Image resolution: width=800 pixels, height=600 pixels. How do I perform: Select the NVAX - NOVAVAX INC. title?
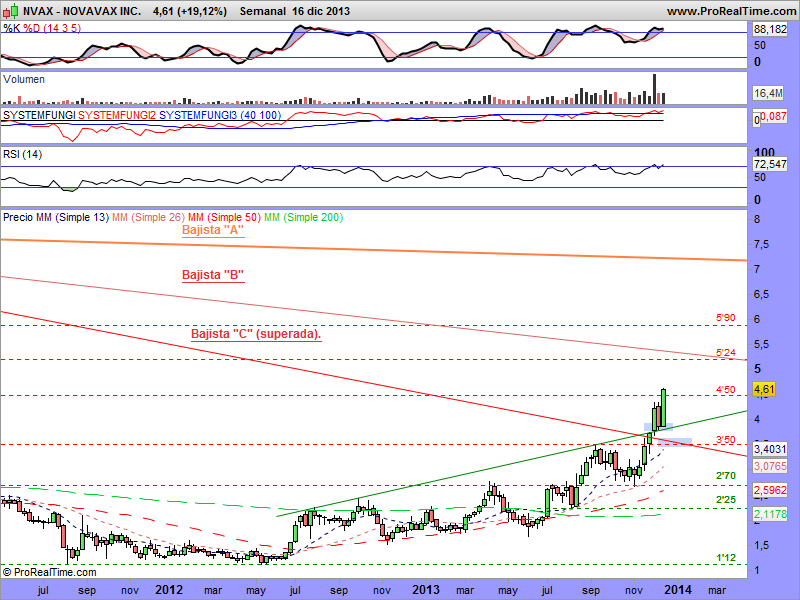point(82,11)
